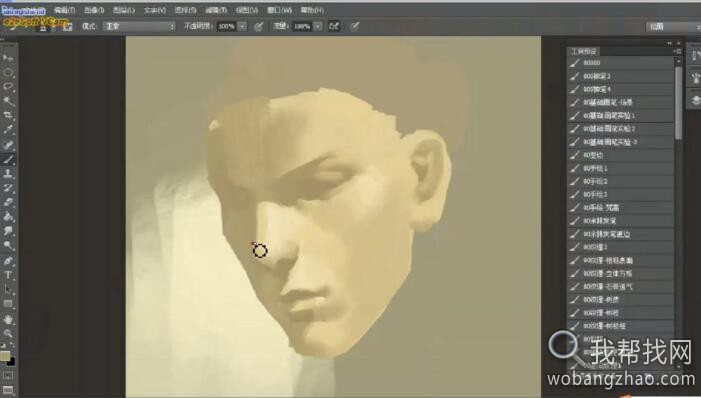Screen dimensions: 701x398
Task: Select the History Brush tool
Action: (x=8, y=188)
